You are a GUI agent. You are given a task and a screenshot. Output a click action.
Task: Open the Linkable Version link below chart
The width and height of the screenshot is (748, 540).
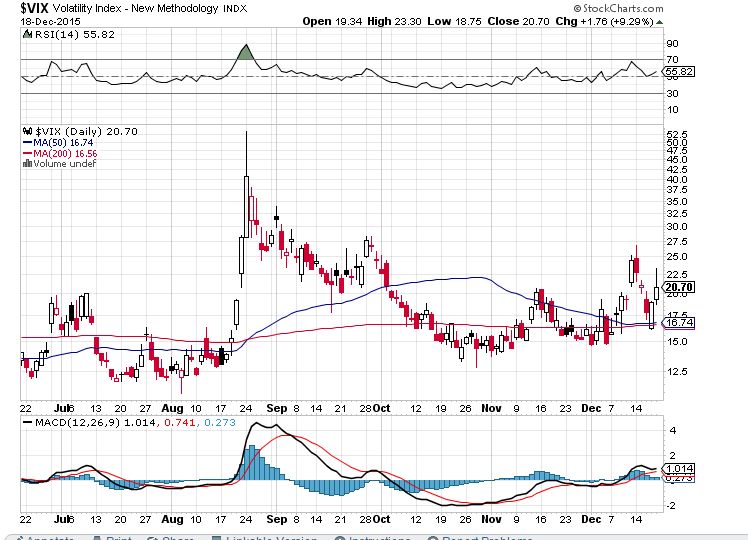[265, 538]
